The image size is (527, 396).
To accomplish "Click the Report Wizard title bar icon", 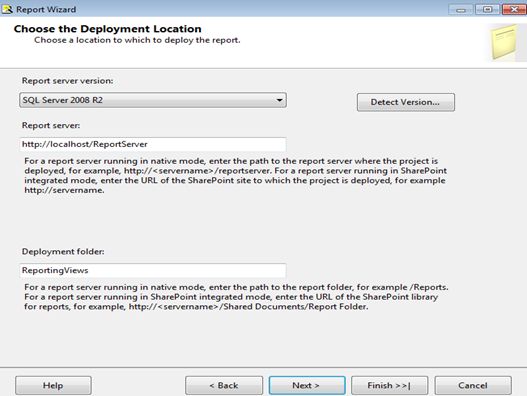I will click(7, 9).
